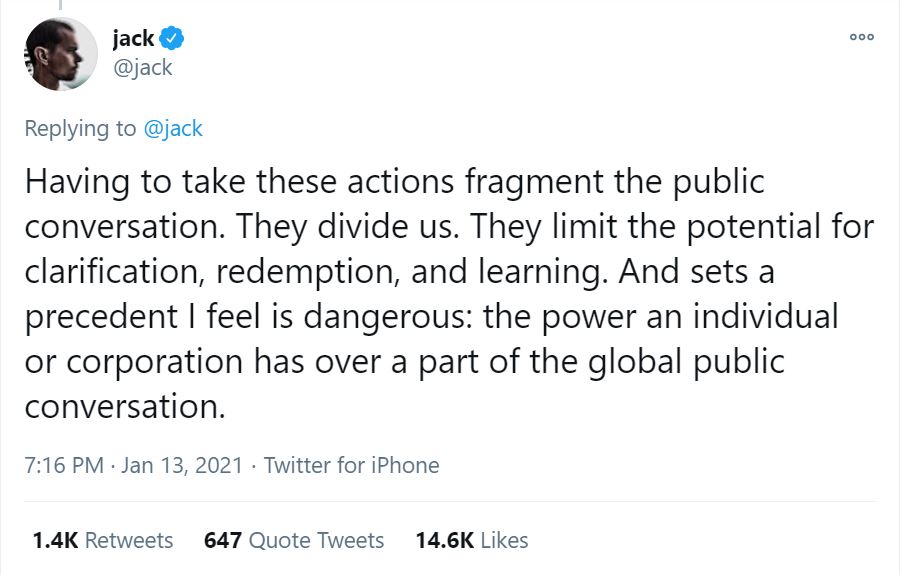Click the final word "conversation." of the tweet
The width and height of the screenshot is (903, 575).
coord(122,407)
